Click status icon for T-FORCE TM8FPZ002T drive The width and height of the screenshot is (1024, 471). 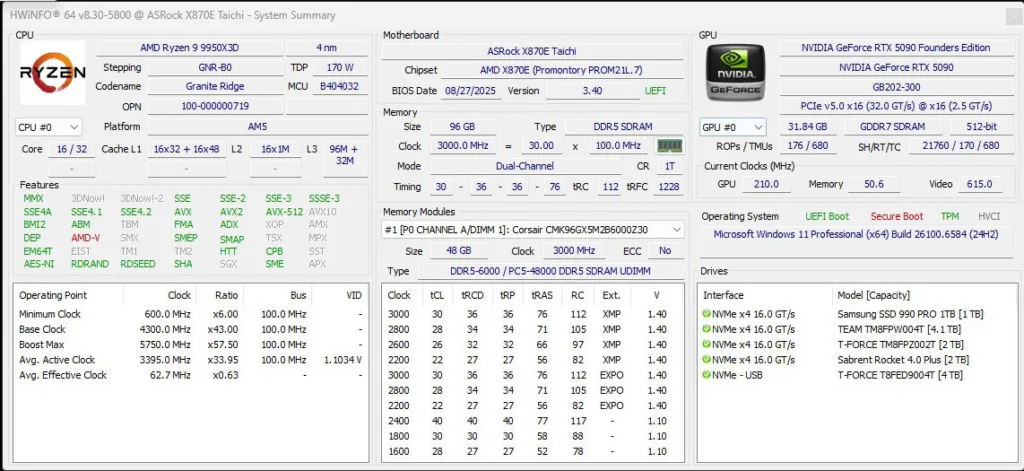(x=706, y=344)
